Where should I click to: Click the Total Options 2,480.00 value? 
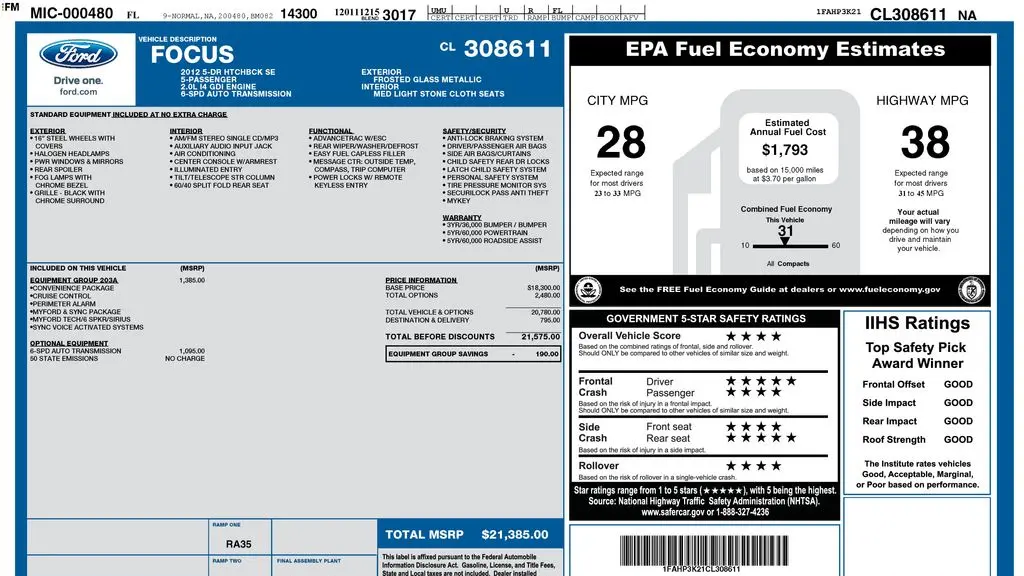[x=547, y=295]
